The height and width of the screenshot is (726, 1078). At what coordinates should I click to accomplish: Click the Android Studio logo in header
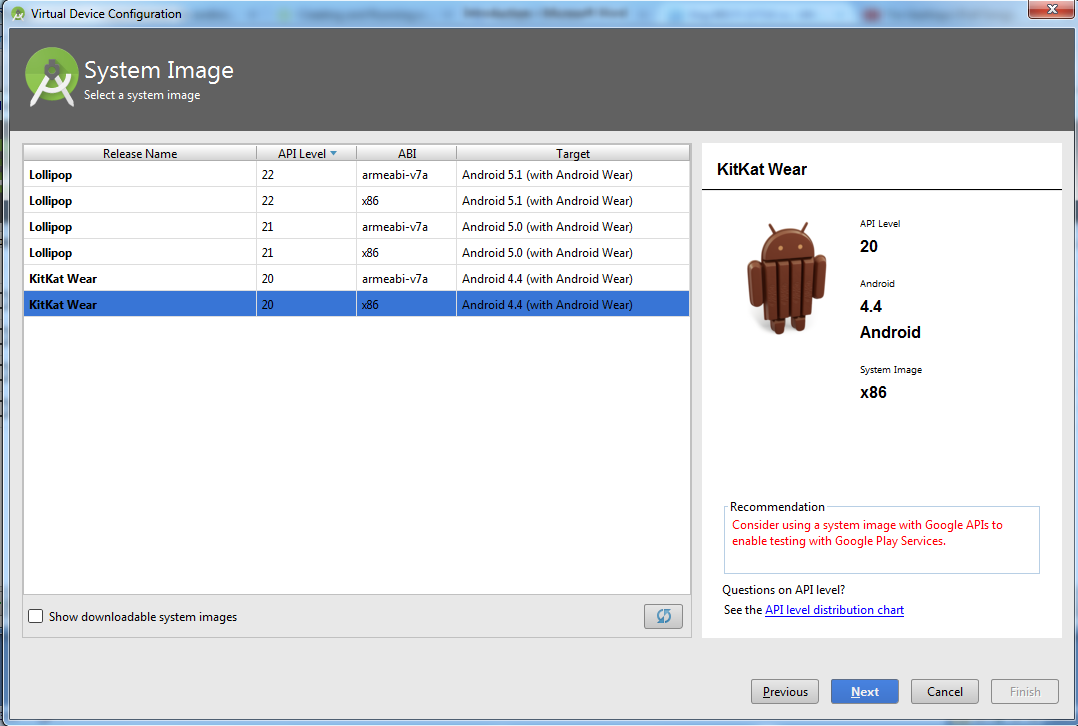52,77
